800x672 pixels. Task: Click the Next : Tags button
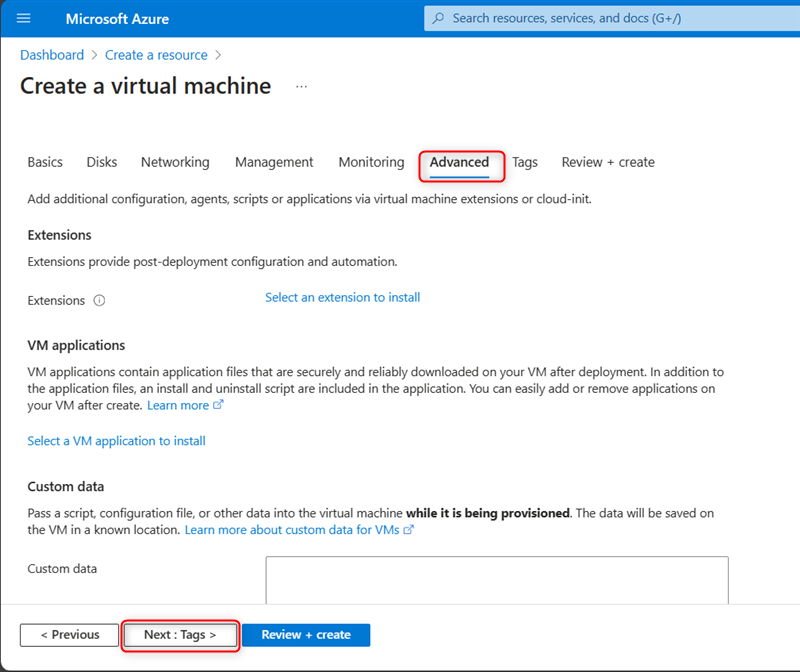coord(180,635)
